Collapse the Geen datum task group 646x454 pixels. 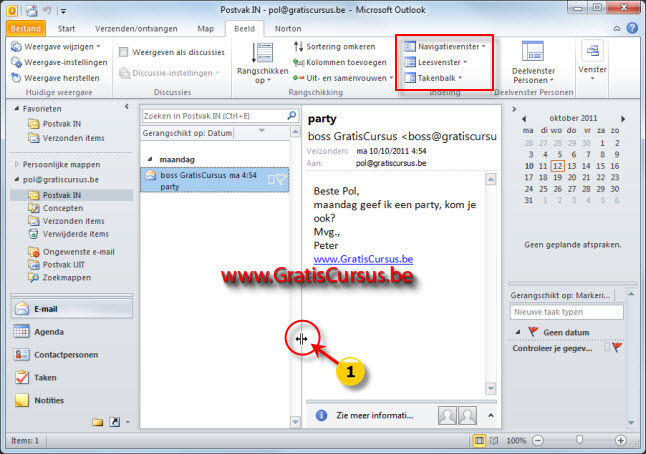coord(518,332)
